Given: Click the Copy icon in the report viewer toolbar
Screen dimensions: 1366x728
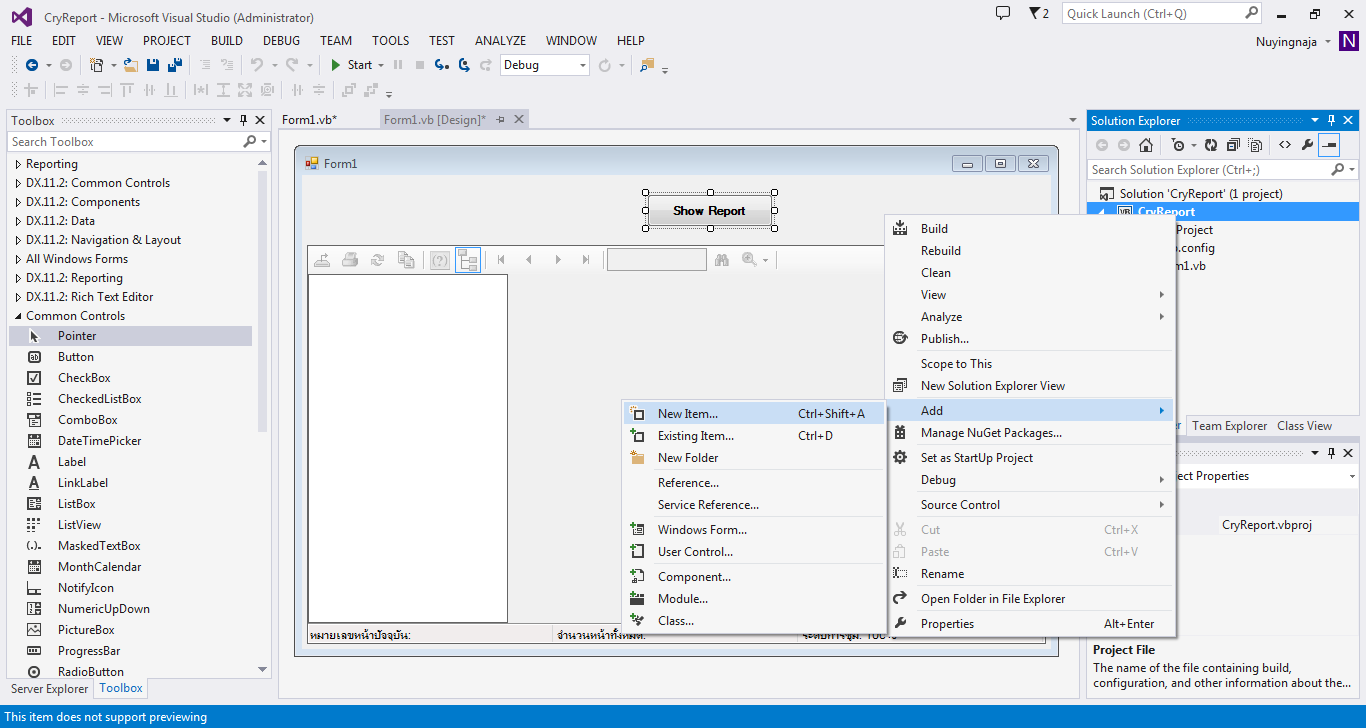Looking at the screenshot, I should [406, 260].
